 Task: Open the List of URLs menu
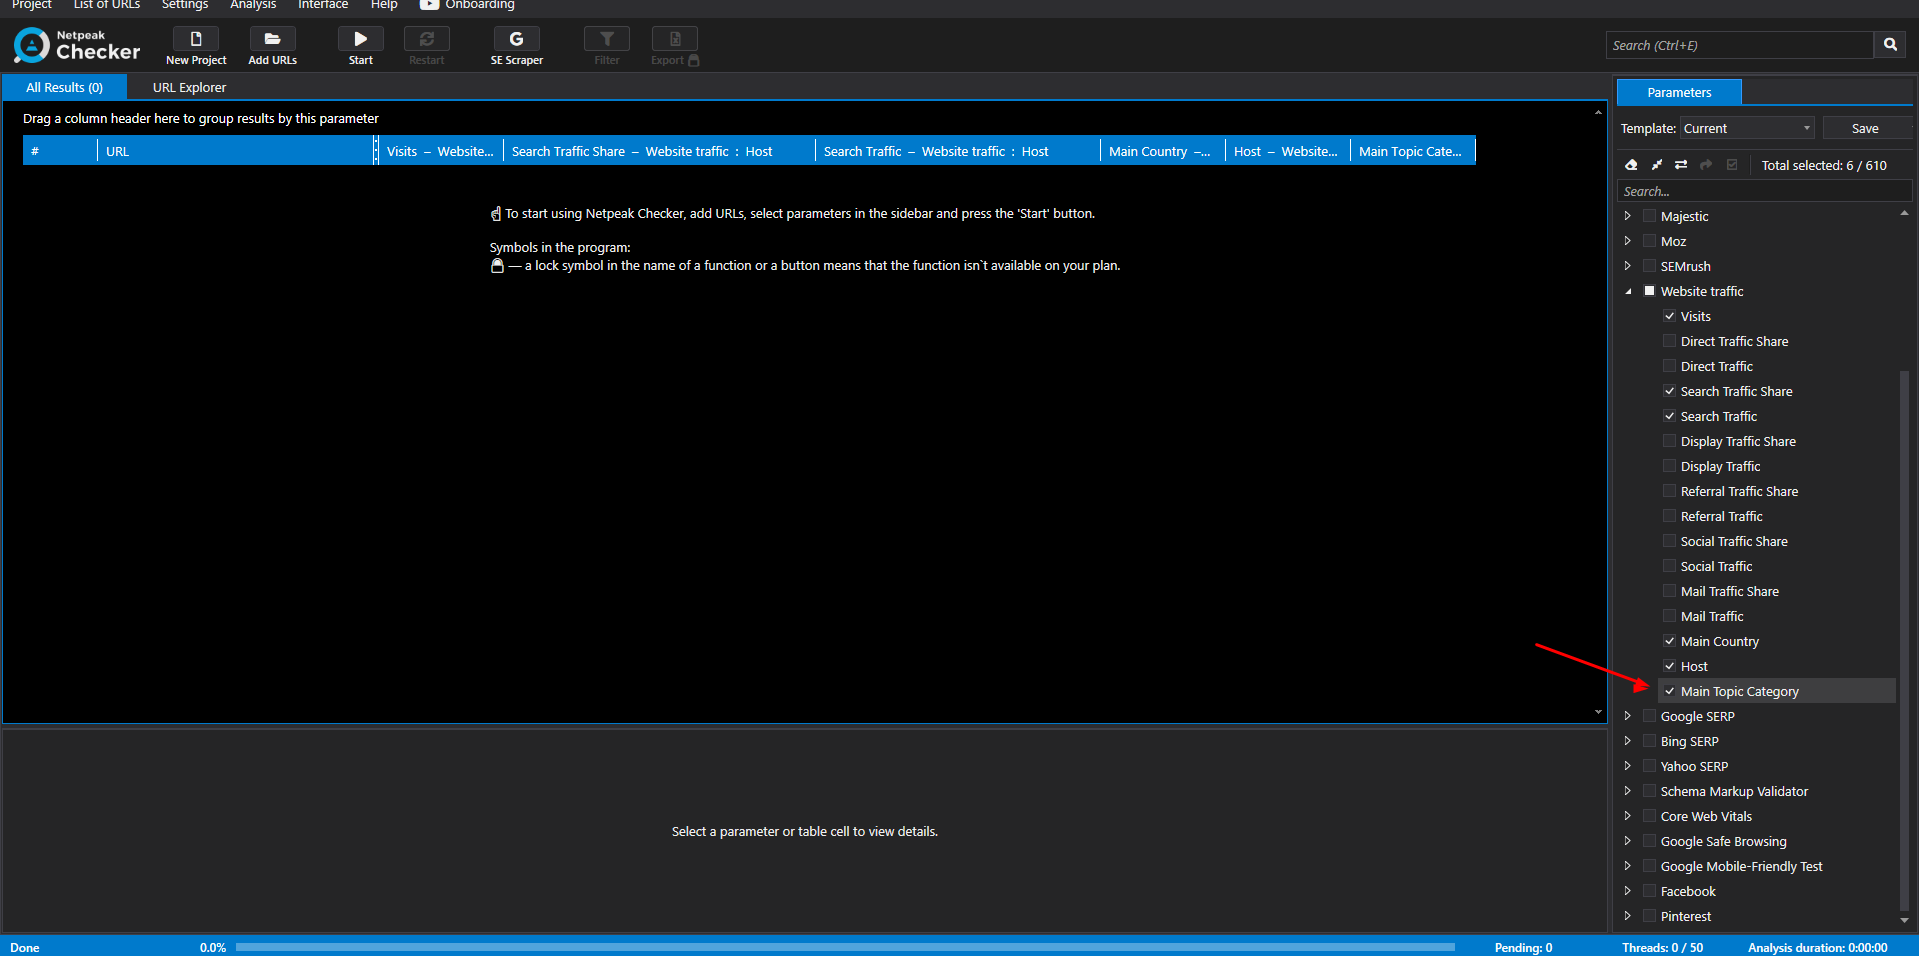click(107, 5)
